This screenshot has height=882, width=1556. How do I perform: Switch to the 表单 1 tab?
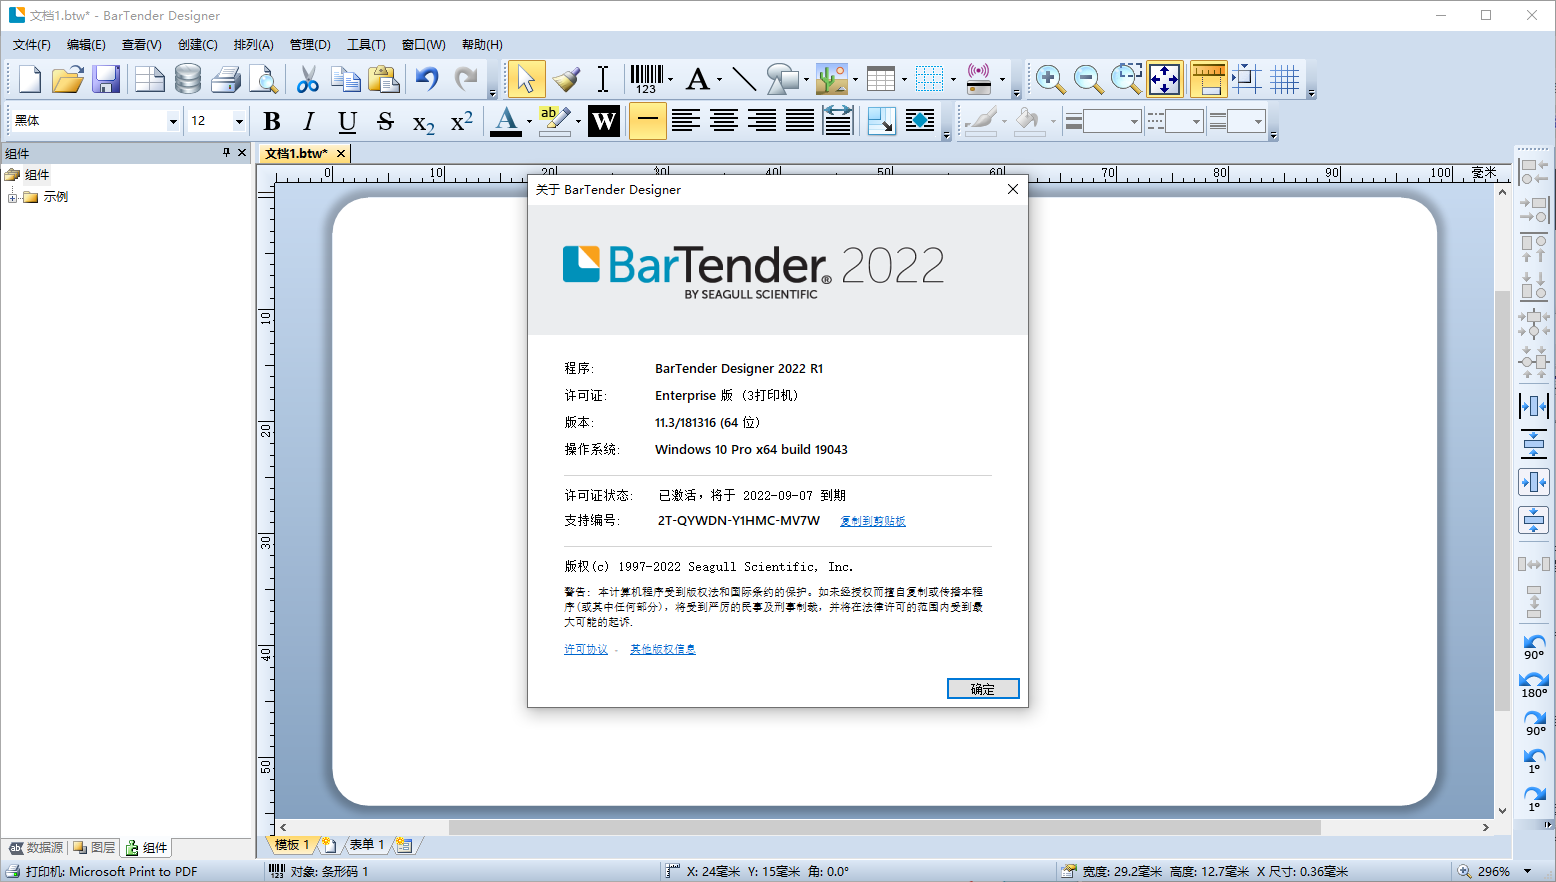(365, 845)
